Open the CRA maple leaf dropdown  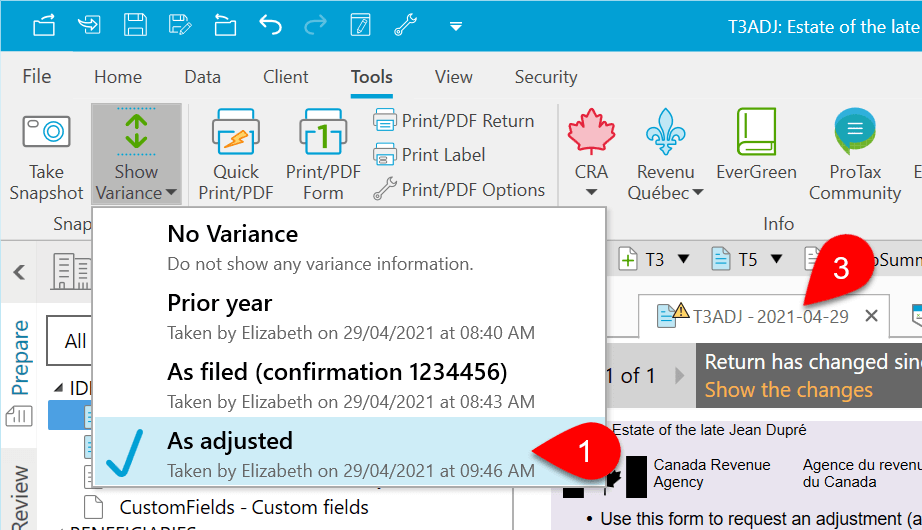click(591, 154)
